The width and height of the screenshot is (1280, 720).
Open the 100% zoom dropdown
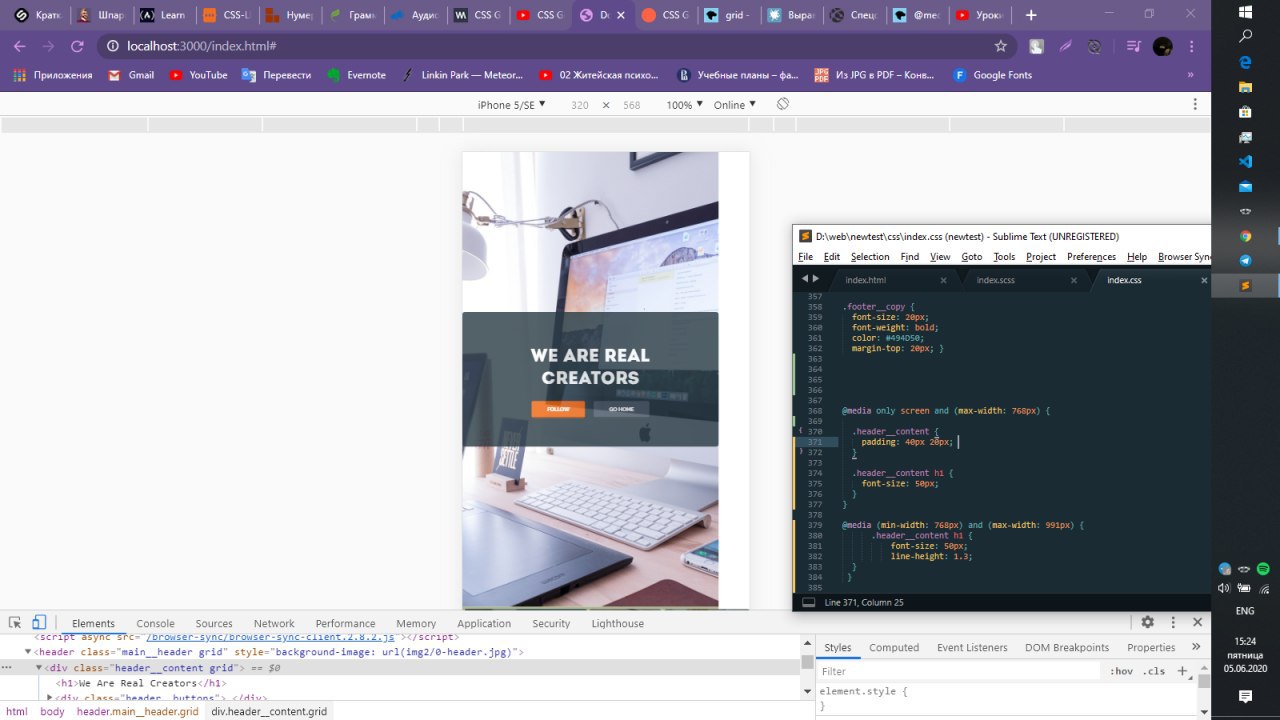point(685,105)
